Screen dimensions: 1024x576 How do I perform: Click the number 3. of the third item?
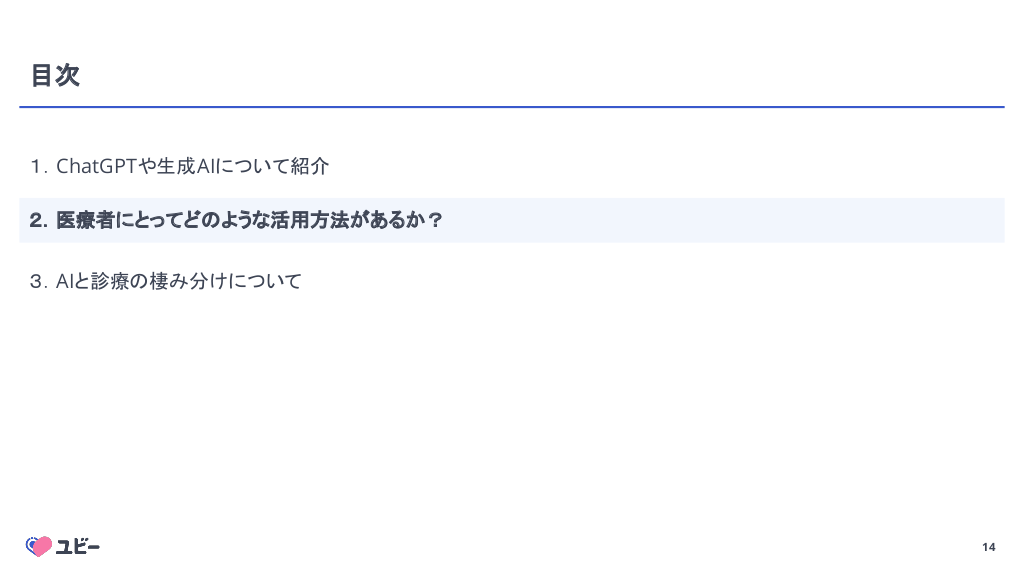pyautogui.click(x=39, y=282)
